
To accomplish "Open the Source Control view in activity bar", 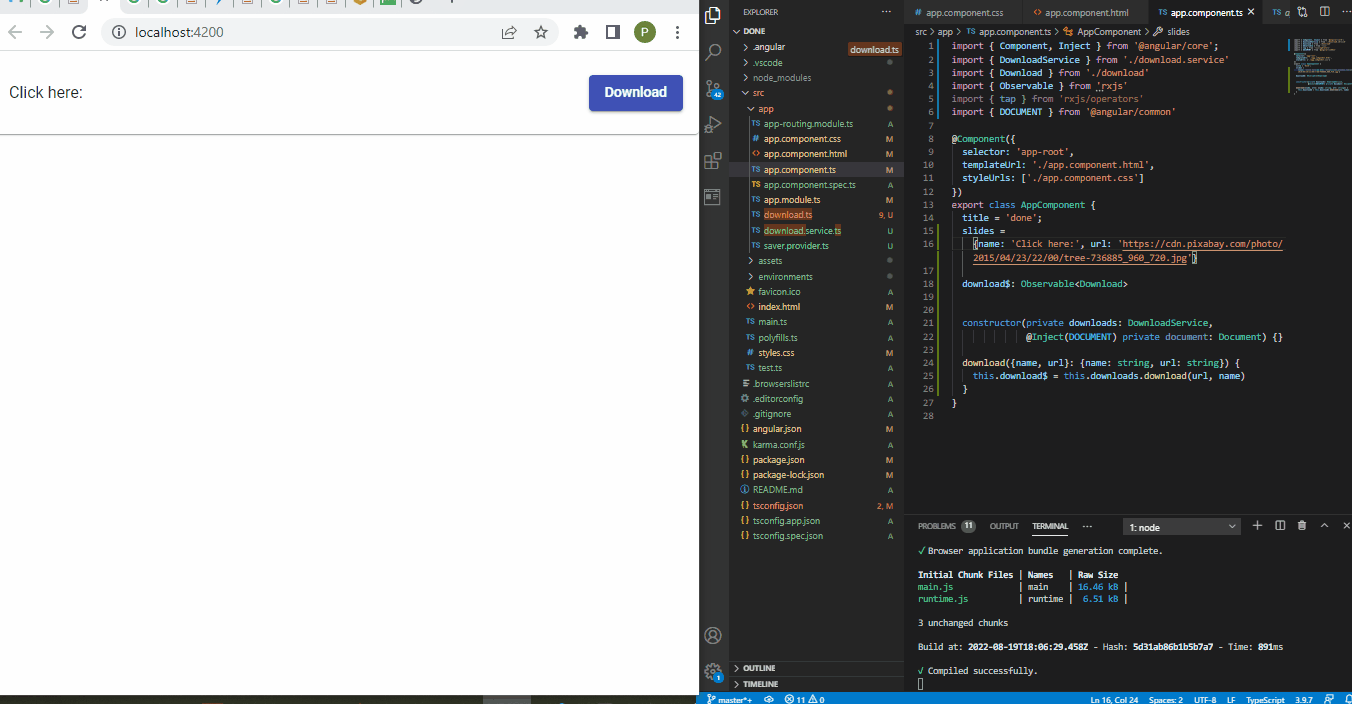I will [713, 89].
